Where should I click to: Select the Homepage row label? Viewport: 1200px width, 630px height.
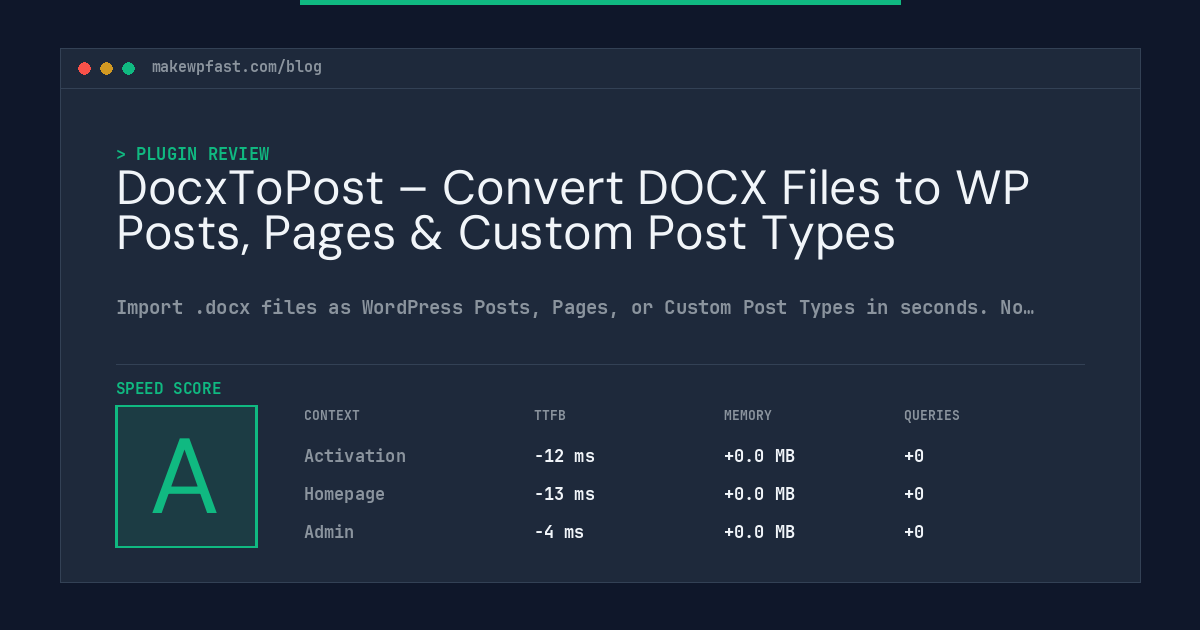pos(344,494)
